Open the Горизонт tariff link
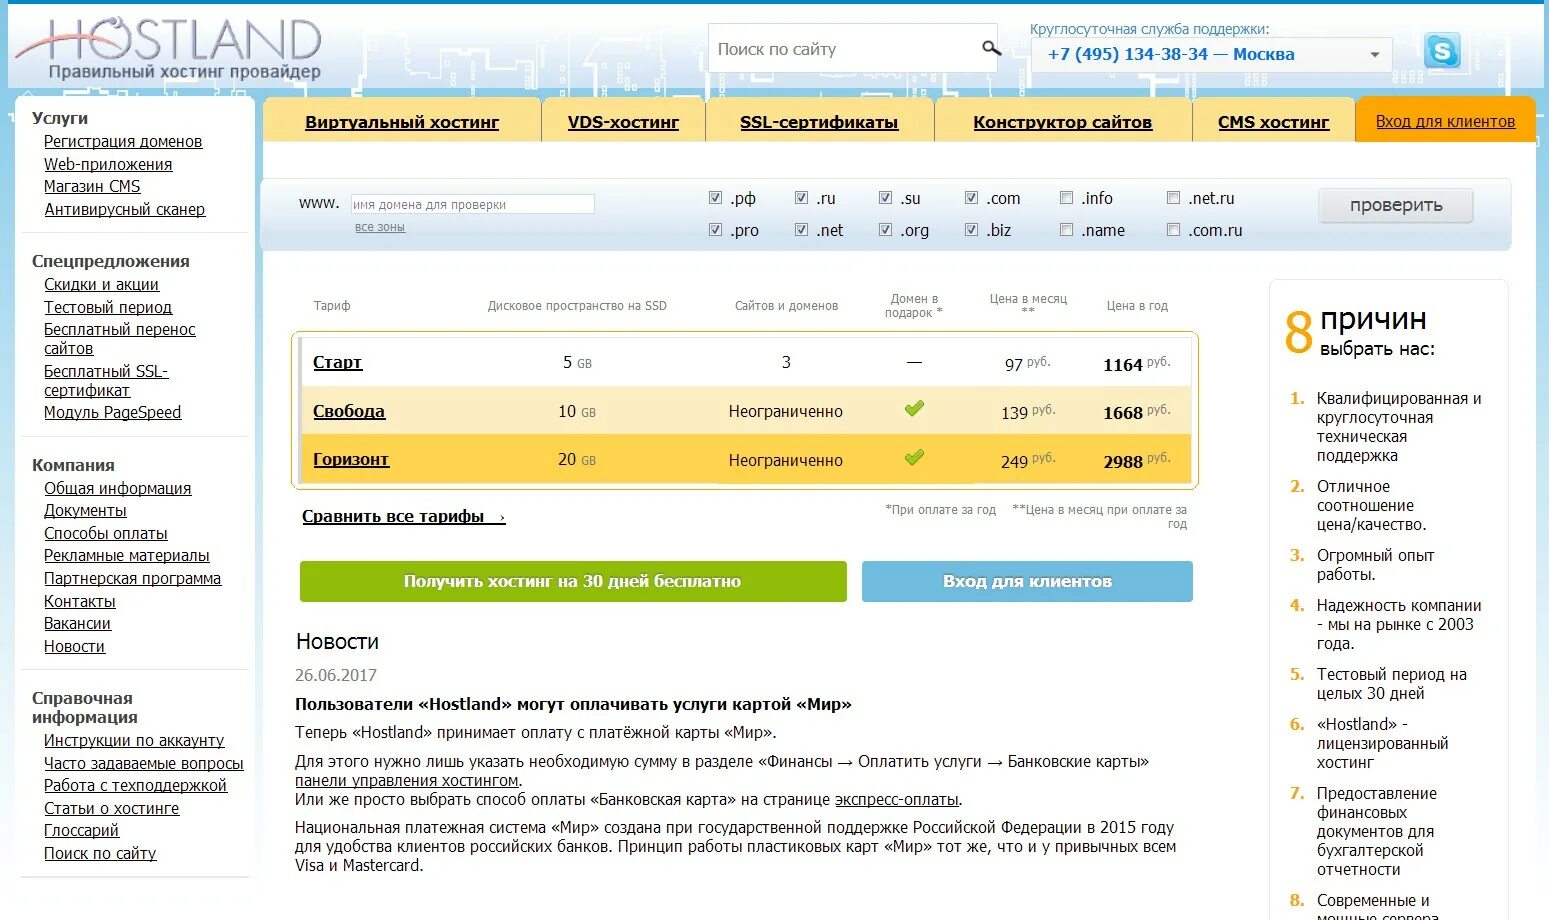The height and width of the screenshot is (920, 1549). click(x=350, y=460)
